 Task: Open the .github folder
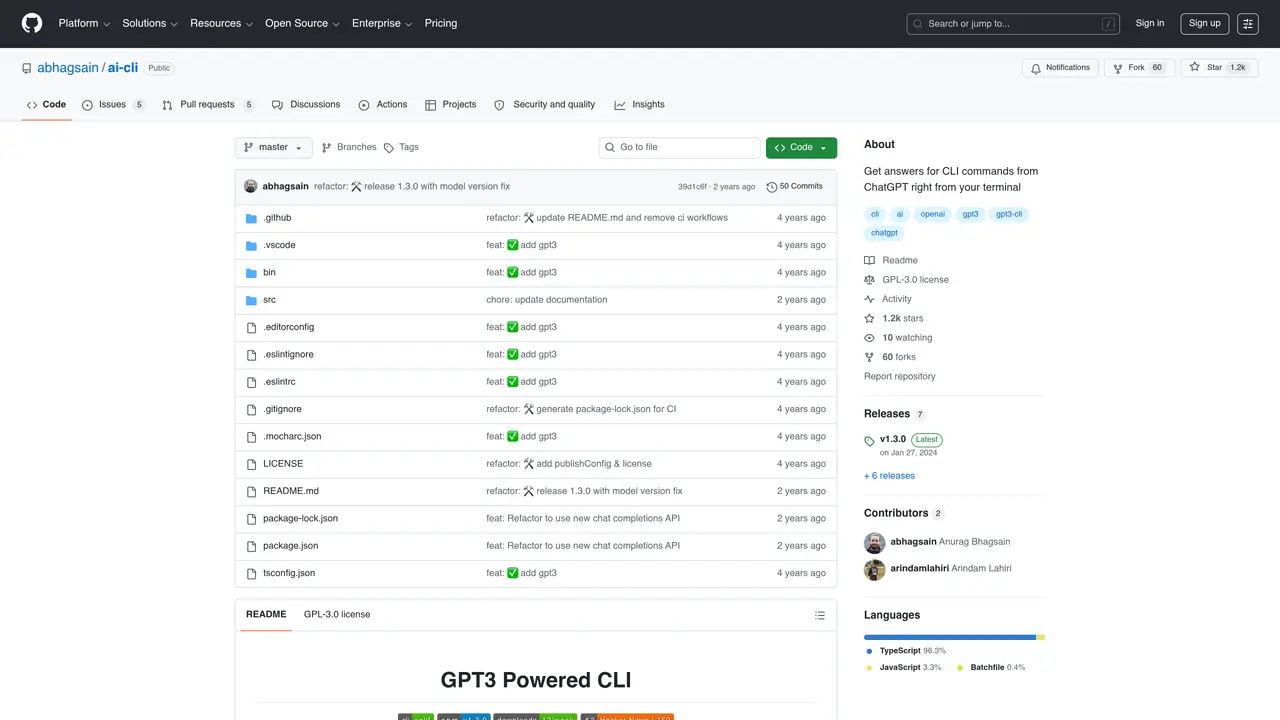point(277,217)
